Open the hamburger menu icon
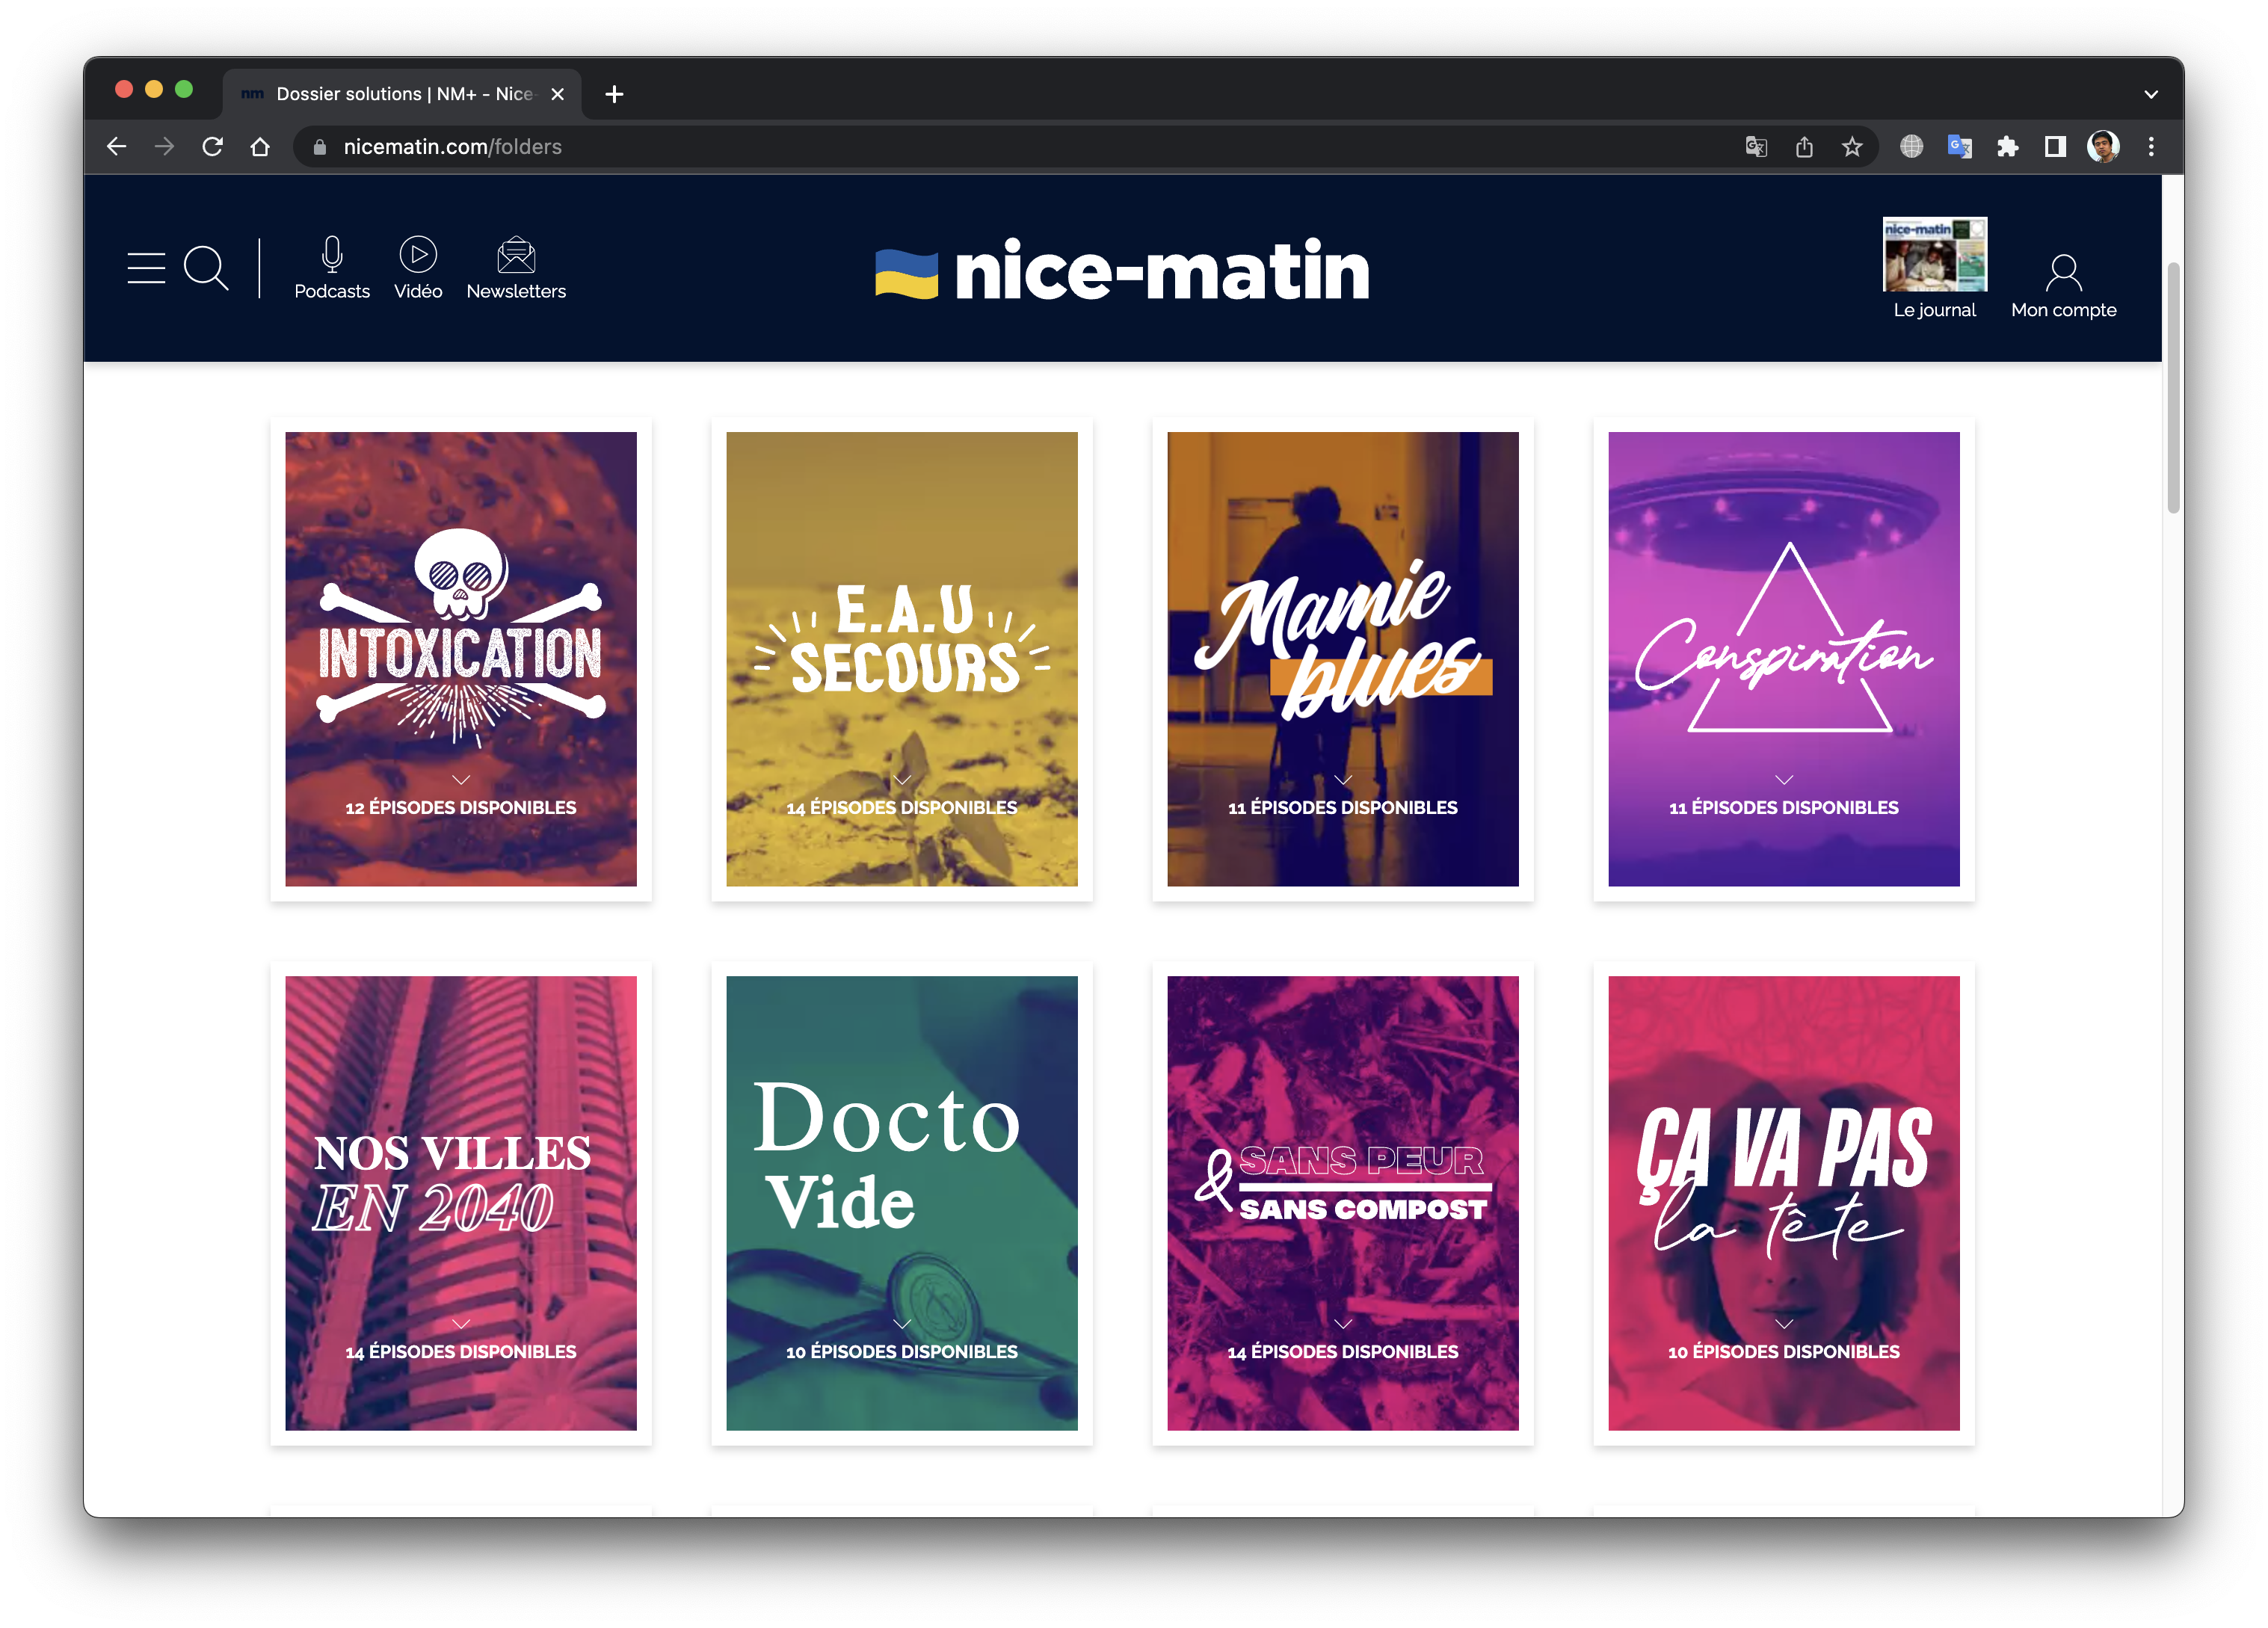Viewport: 2268px width, 1628px height. pyautogui.click(x=146, y=268)
